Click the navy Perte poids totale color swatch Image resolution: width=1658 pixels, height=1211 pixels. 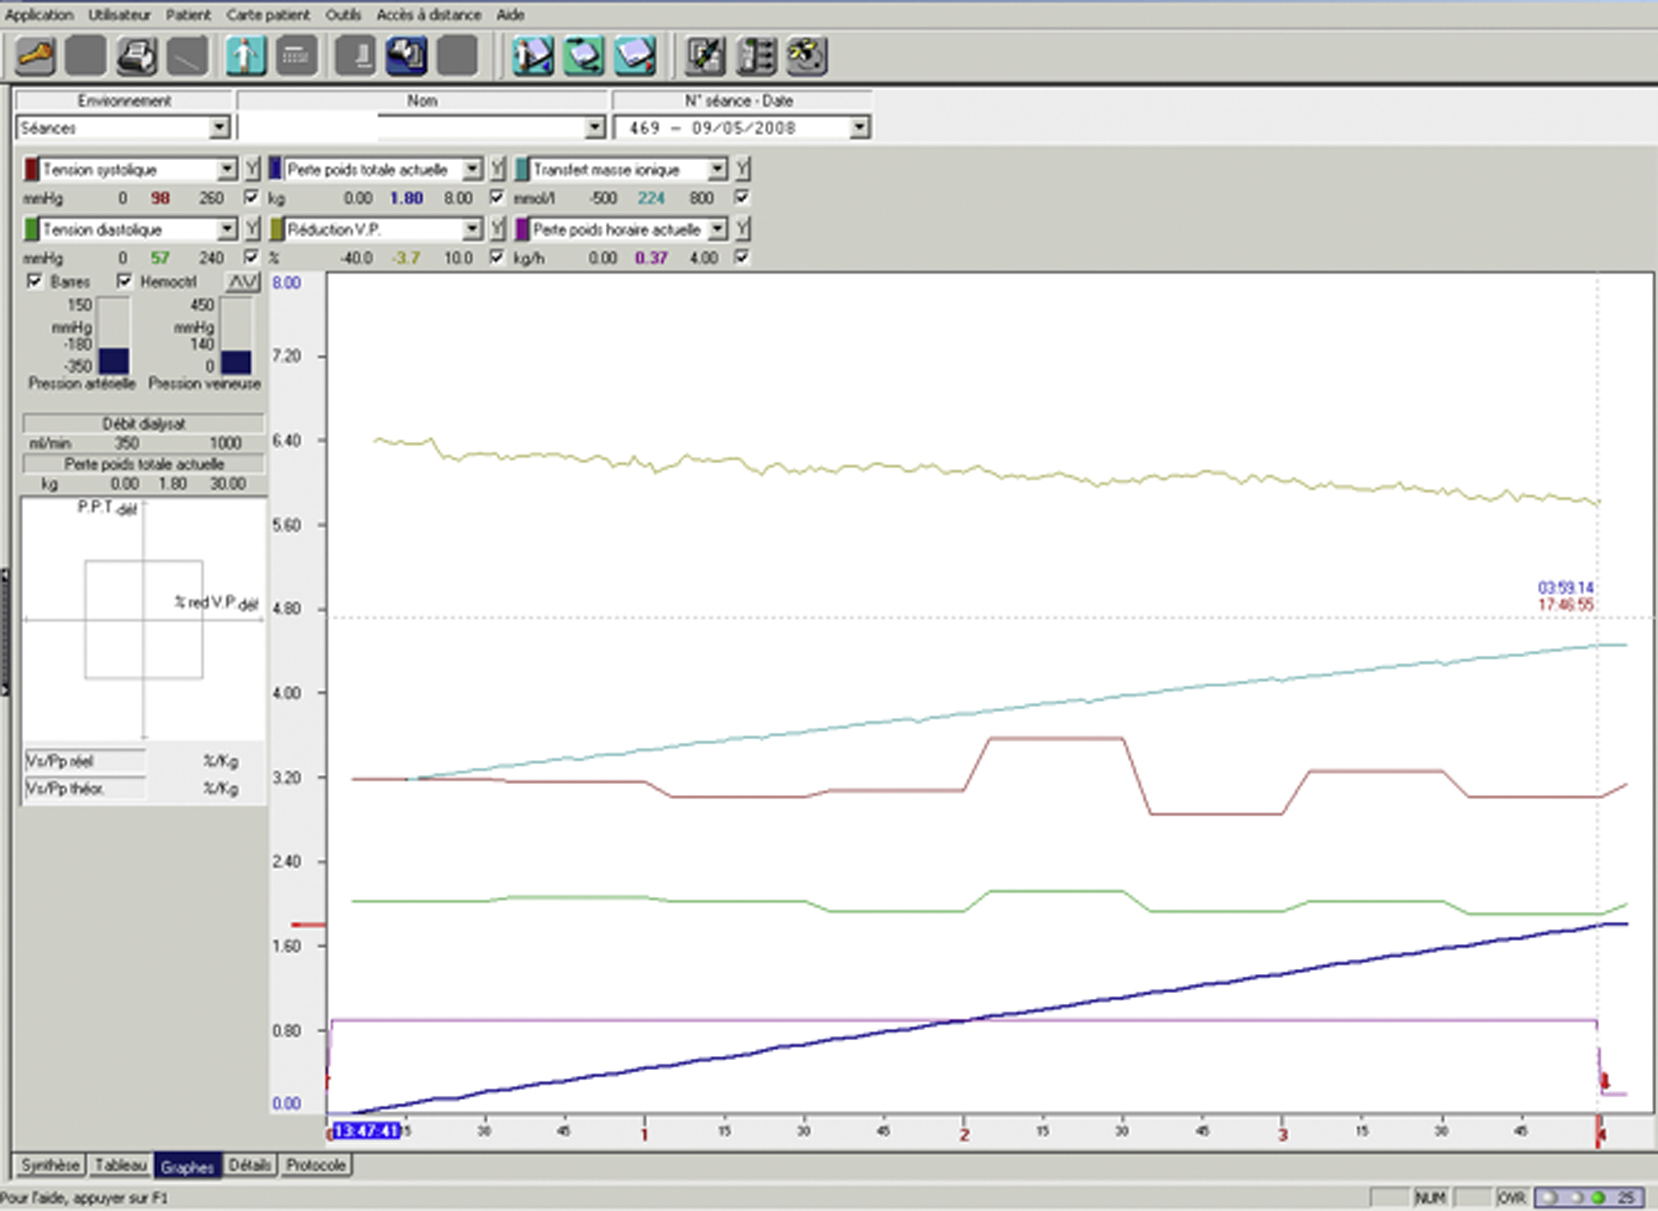click(275, 169)
